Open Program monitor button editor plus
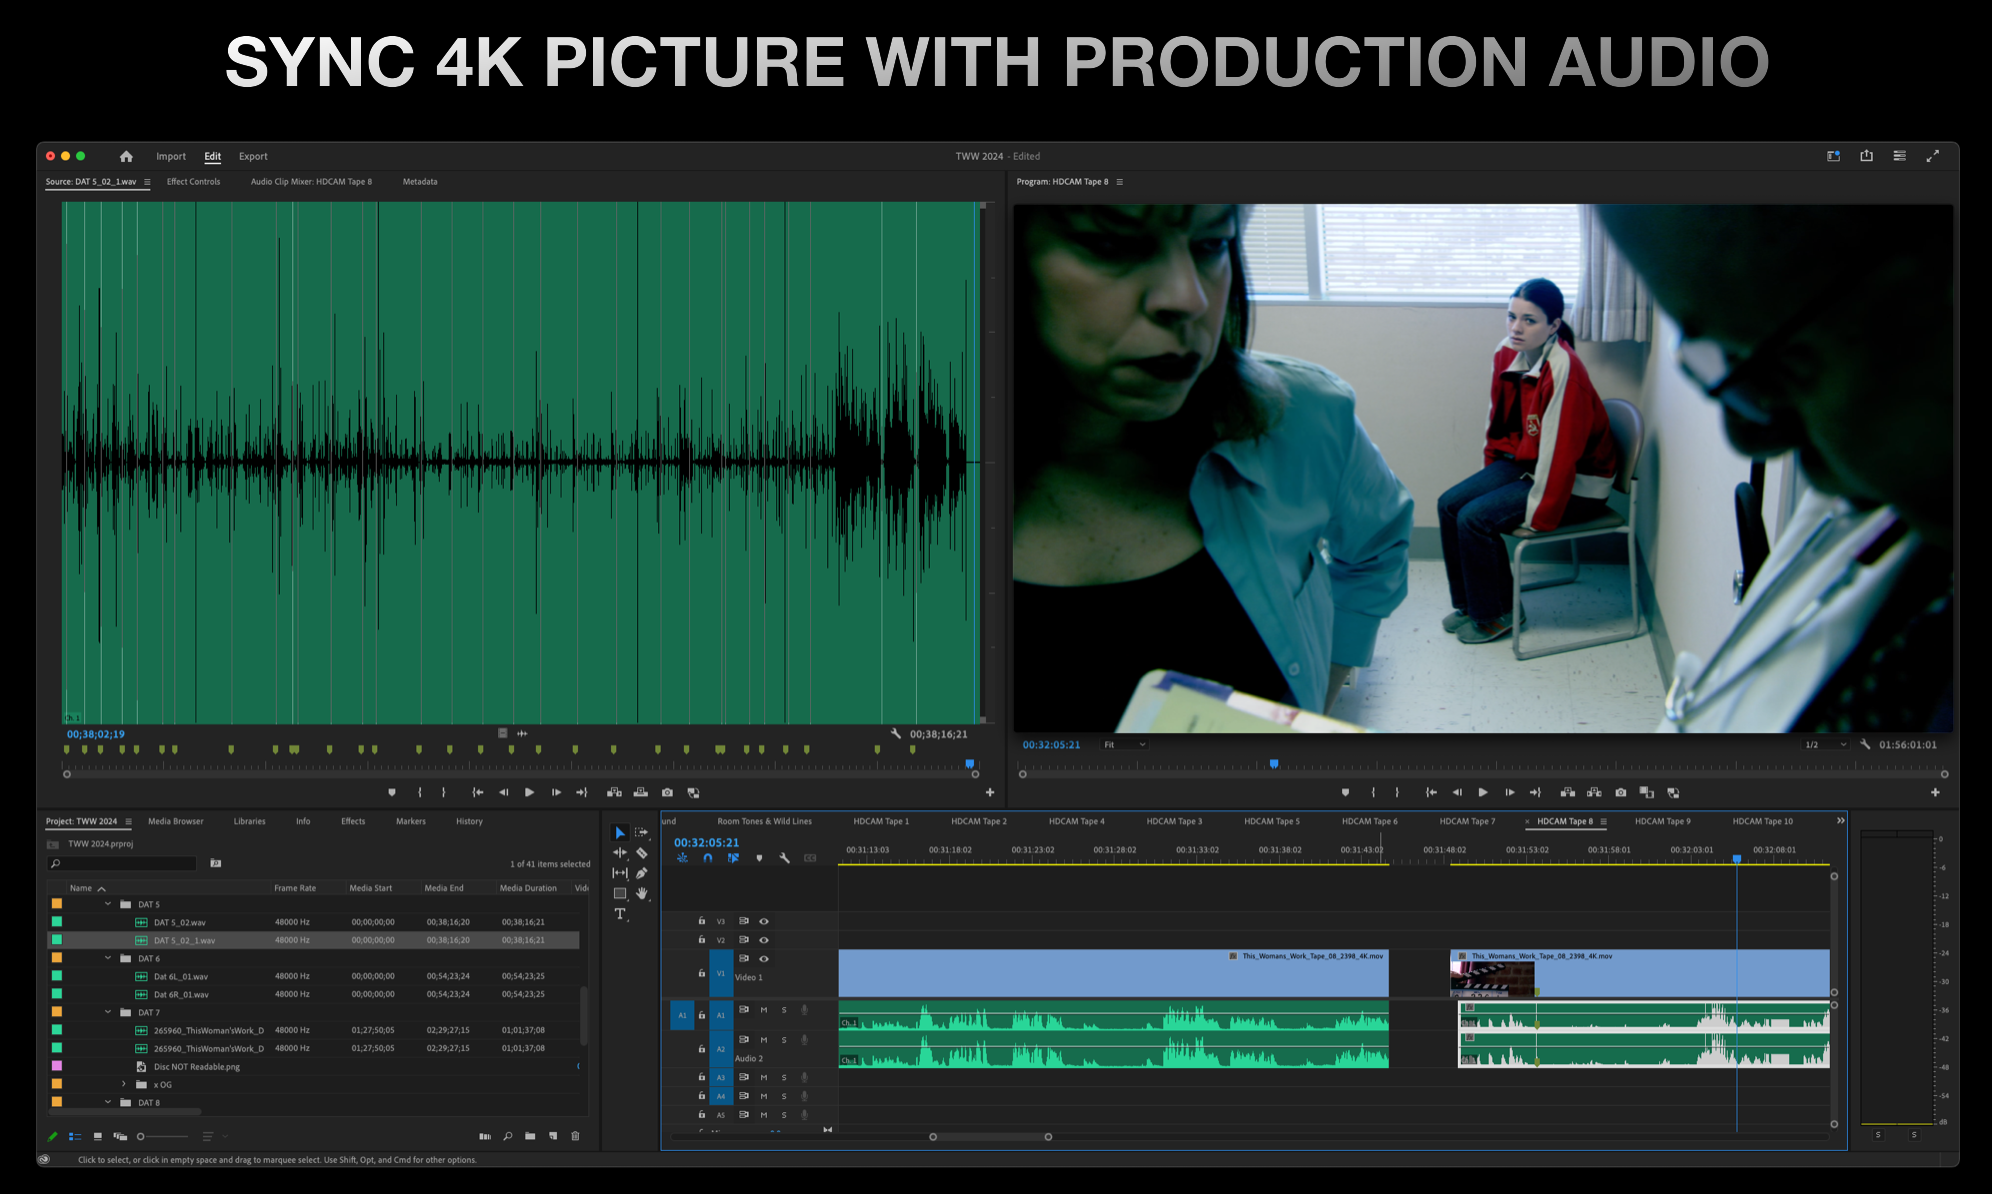 (1935, 792)
